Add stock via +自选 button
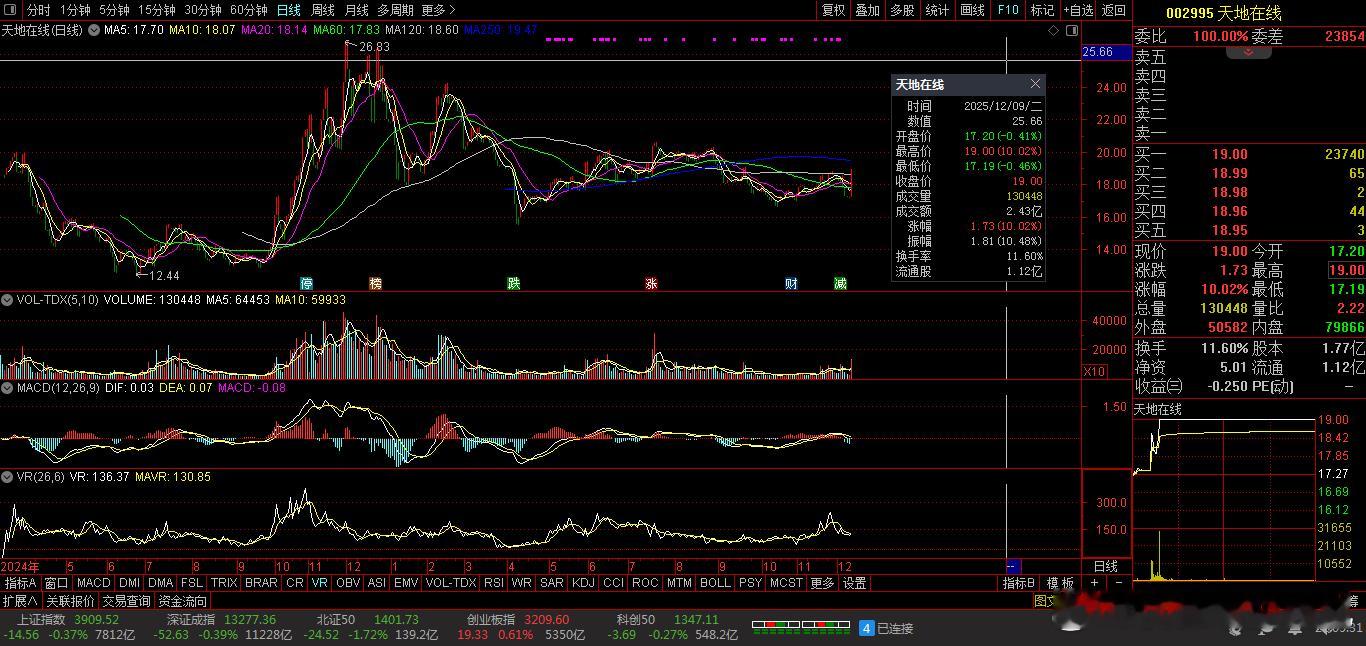The height and width of the screenshot is (646, 1366). pyautogui.click(x=1078, y=10)
